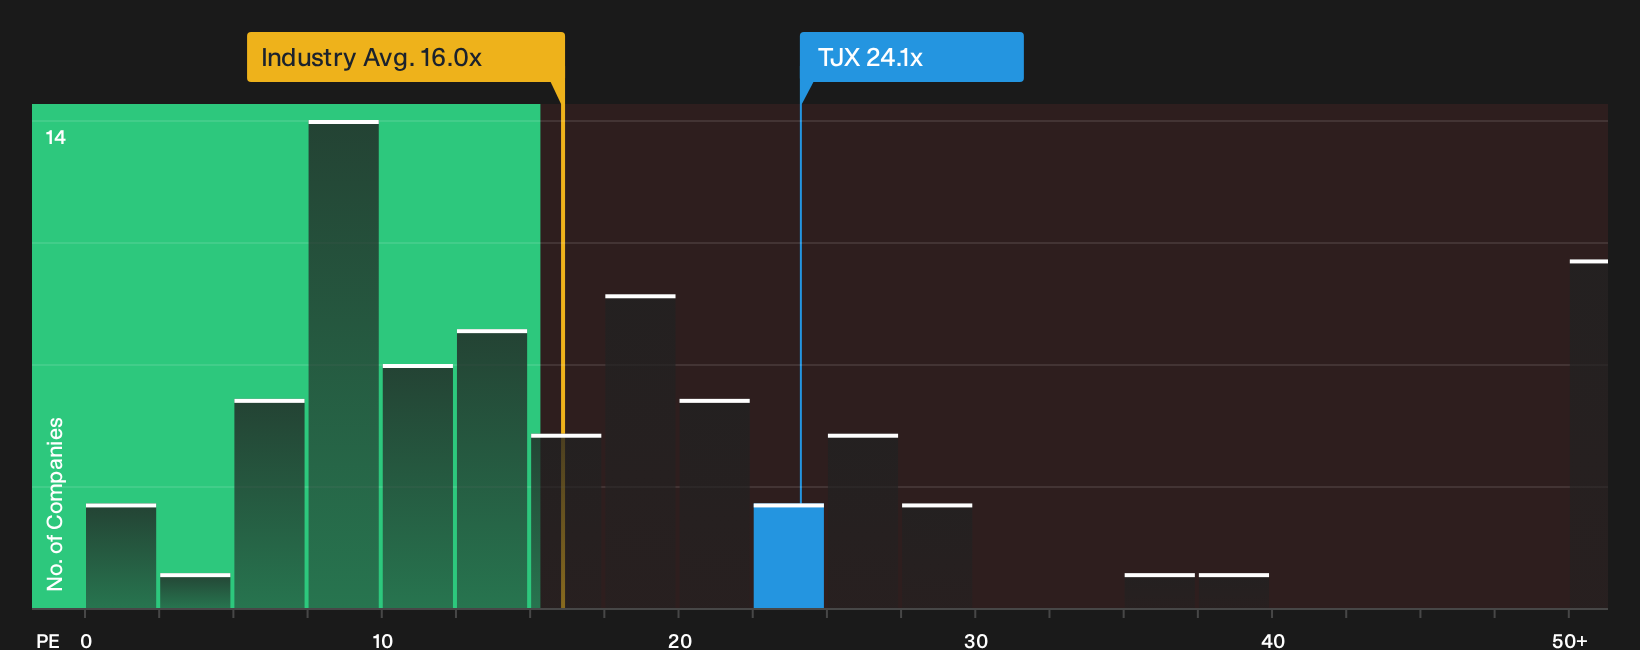Click the first bar starting at PE 0
This screenshot has width=1640, height=650.
tap(121, 556)
